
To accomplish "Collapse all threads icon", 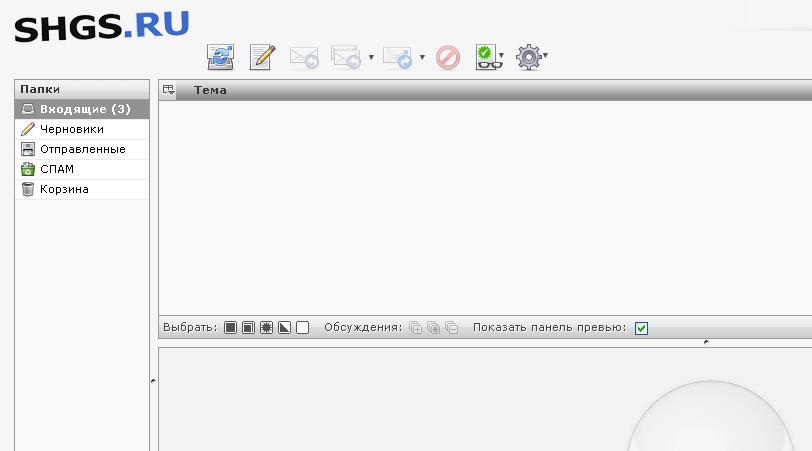I will [452, 328].
